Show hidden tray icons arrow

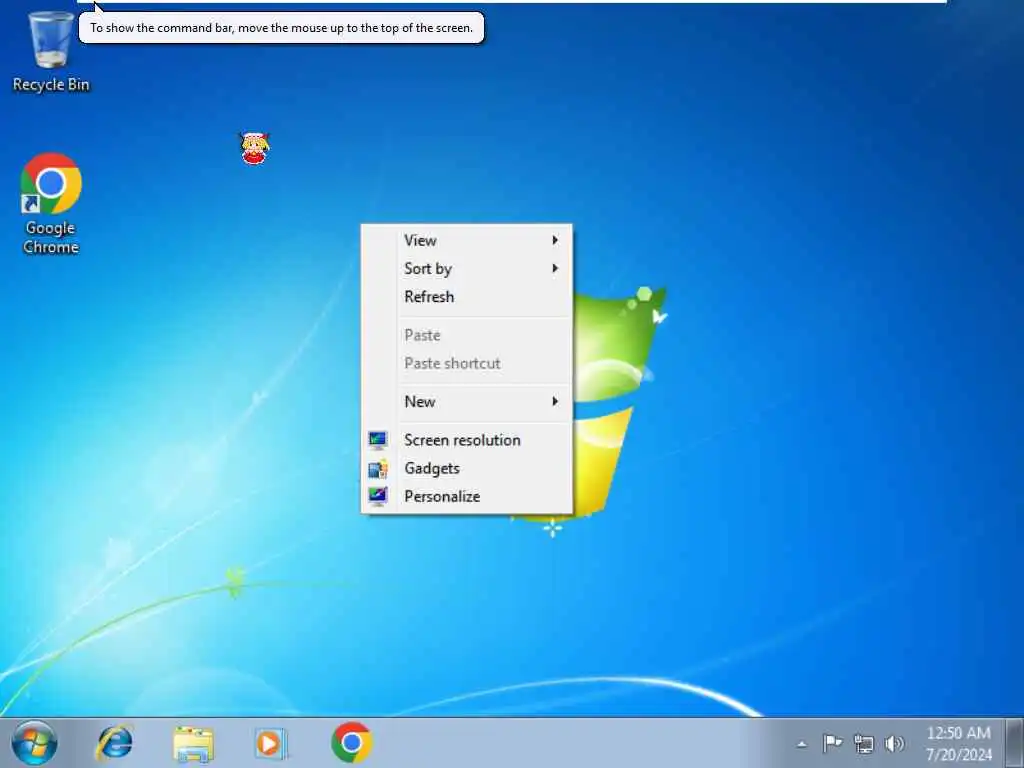coord(801,744)
